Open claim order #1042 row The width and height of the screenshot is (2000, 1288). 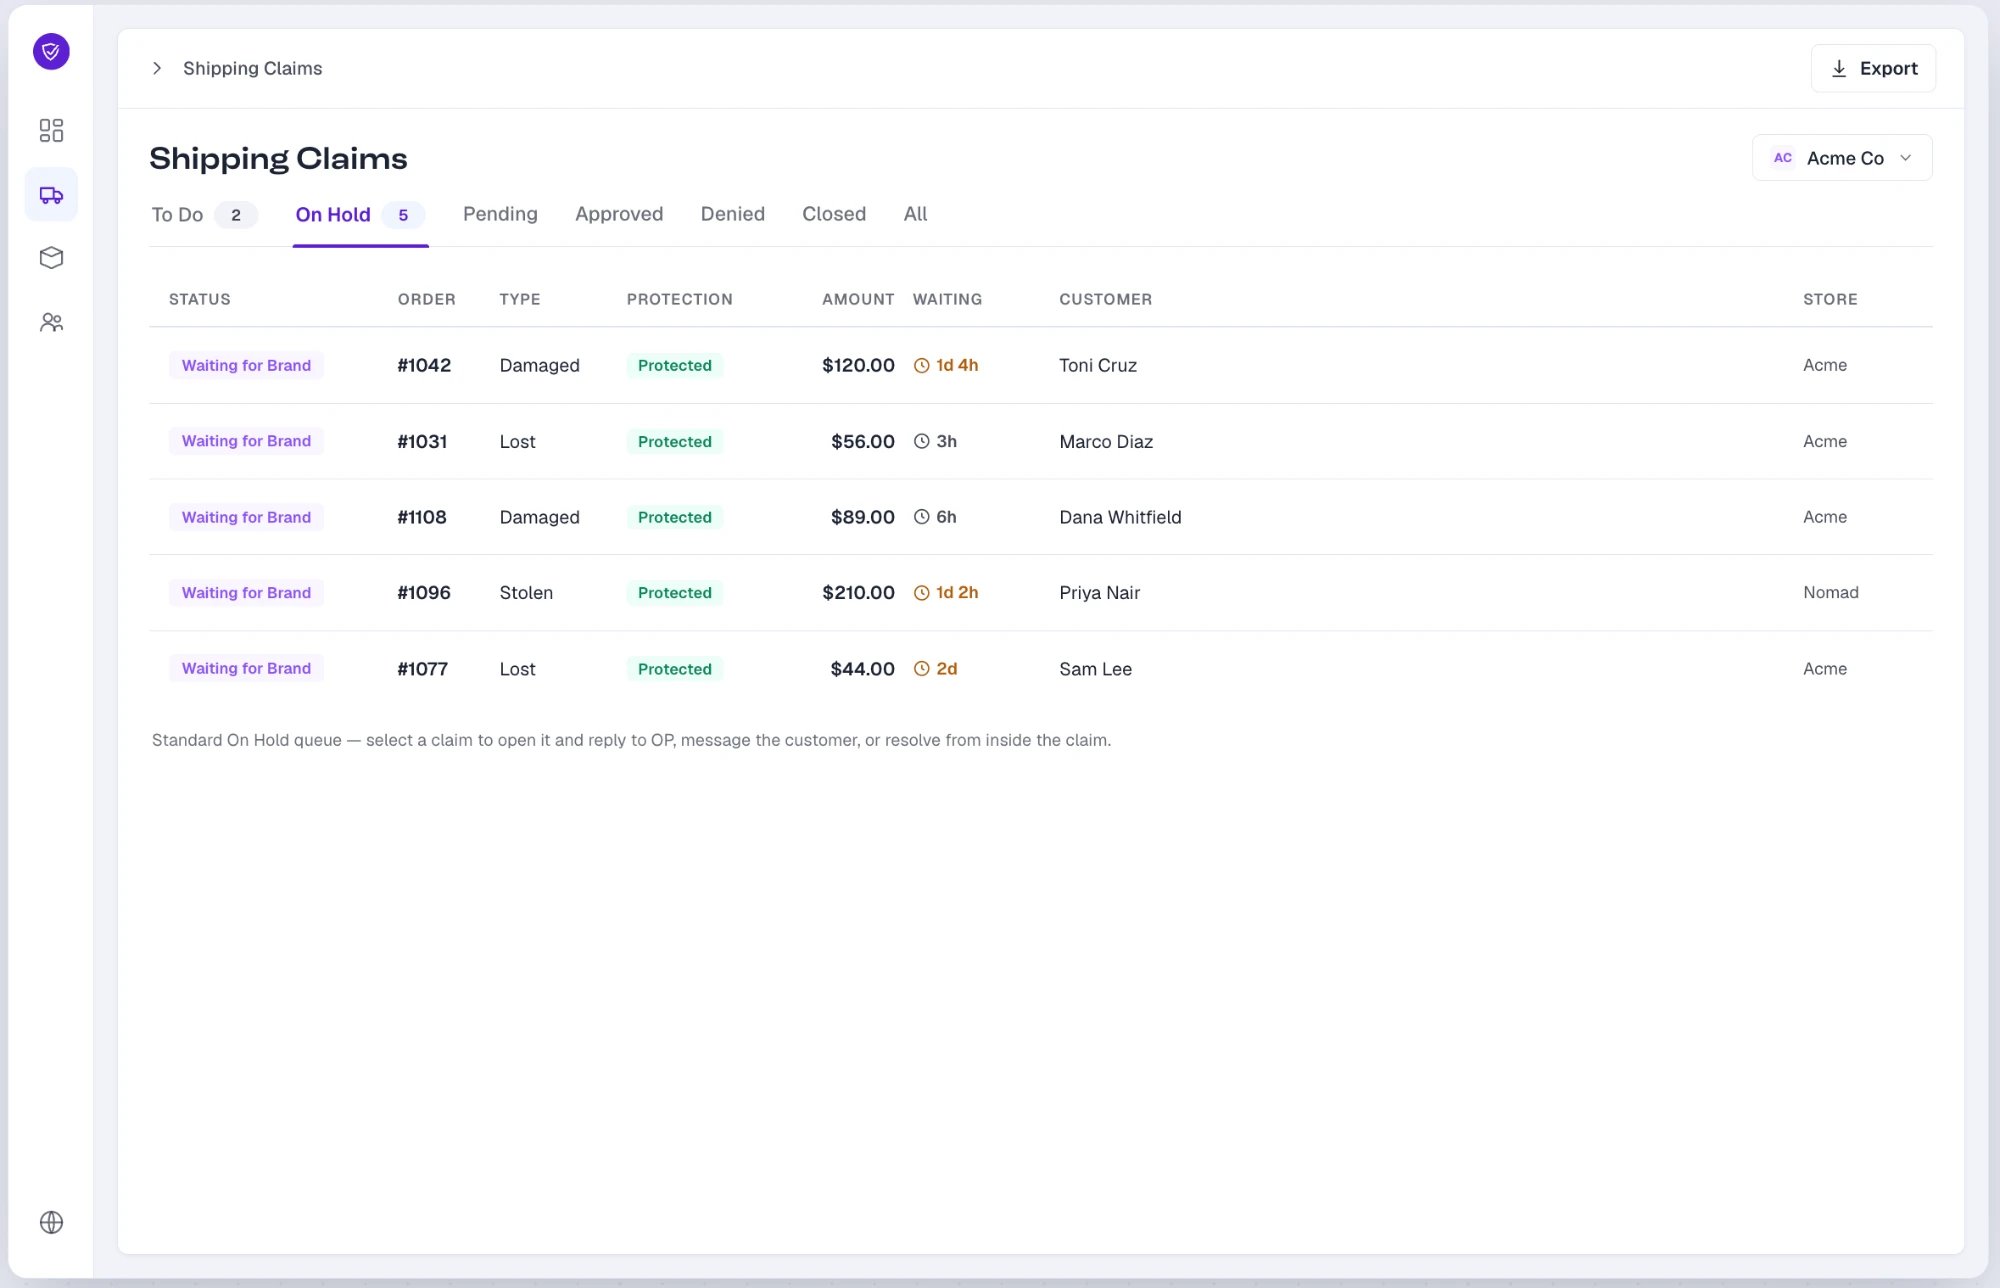pyautogui.click(x=1040, y=366)
